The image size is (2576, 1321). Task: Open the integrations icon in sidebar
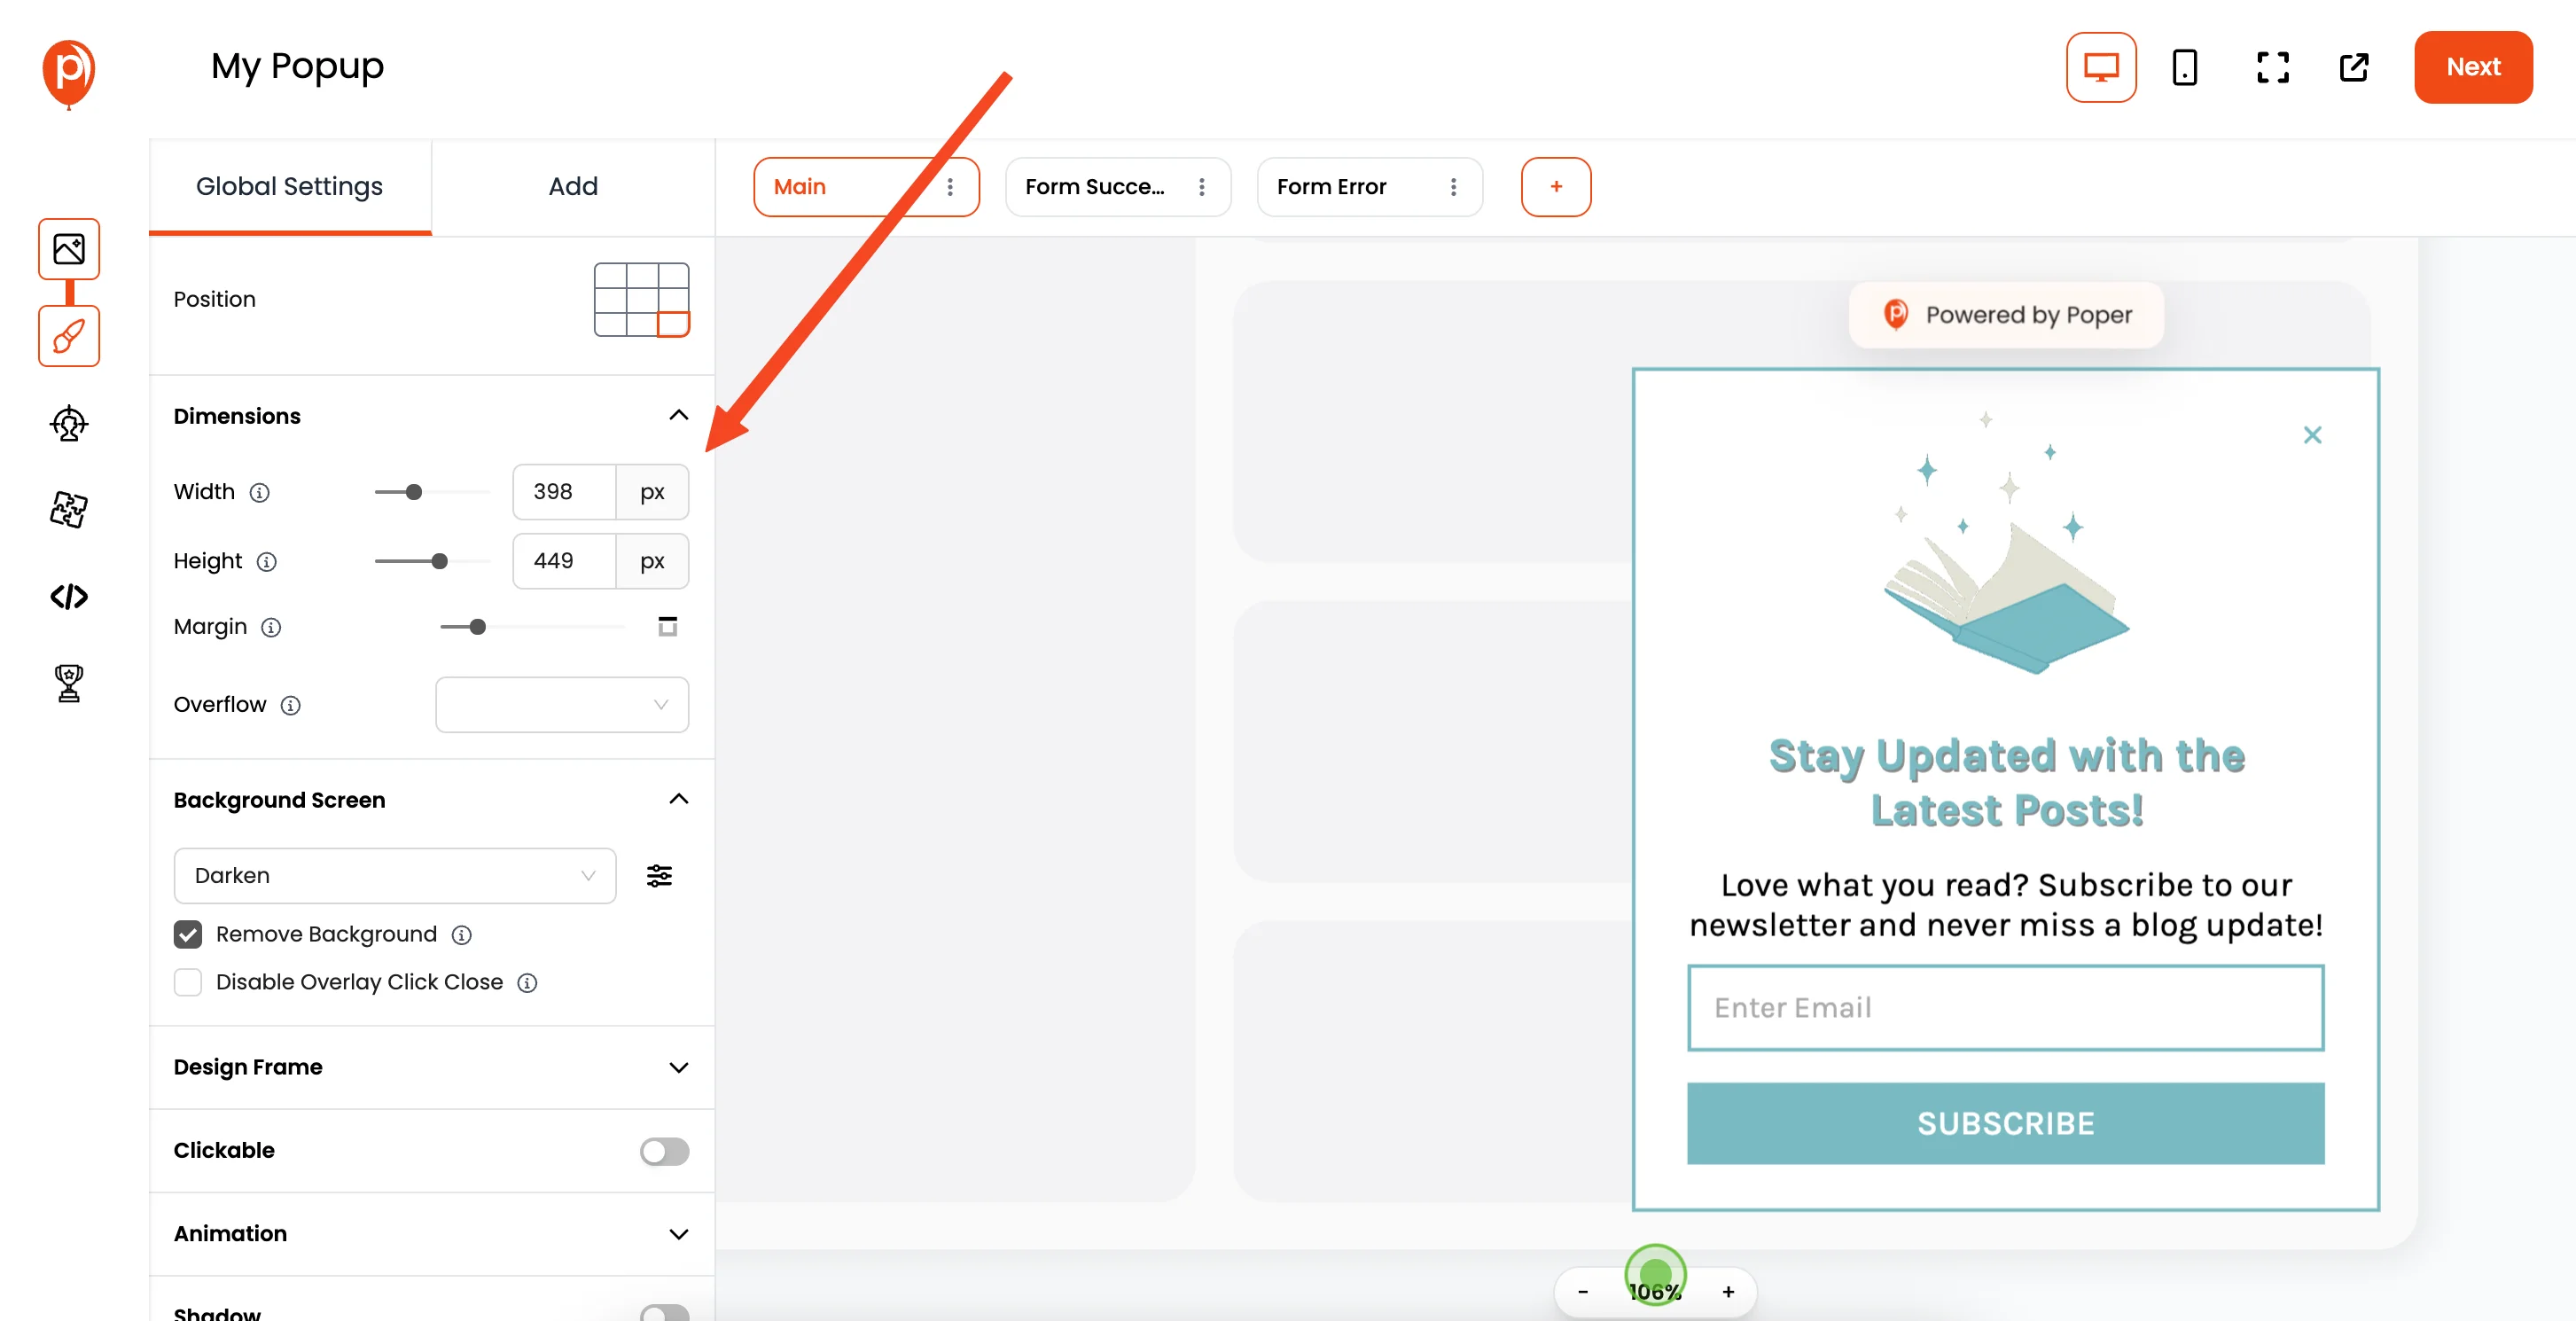click(x=69, y=509)
